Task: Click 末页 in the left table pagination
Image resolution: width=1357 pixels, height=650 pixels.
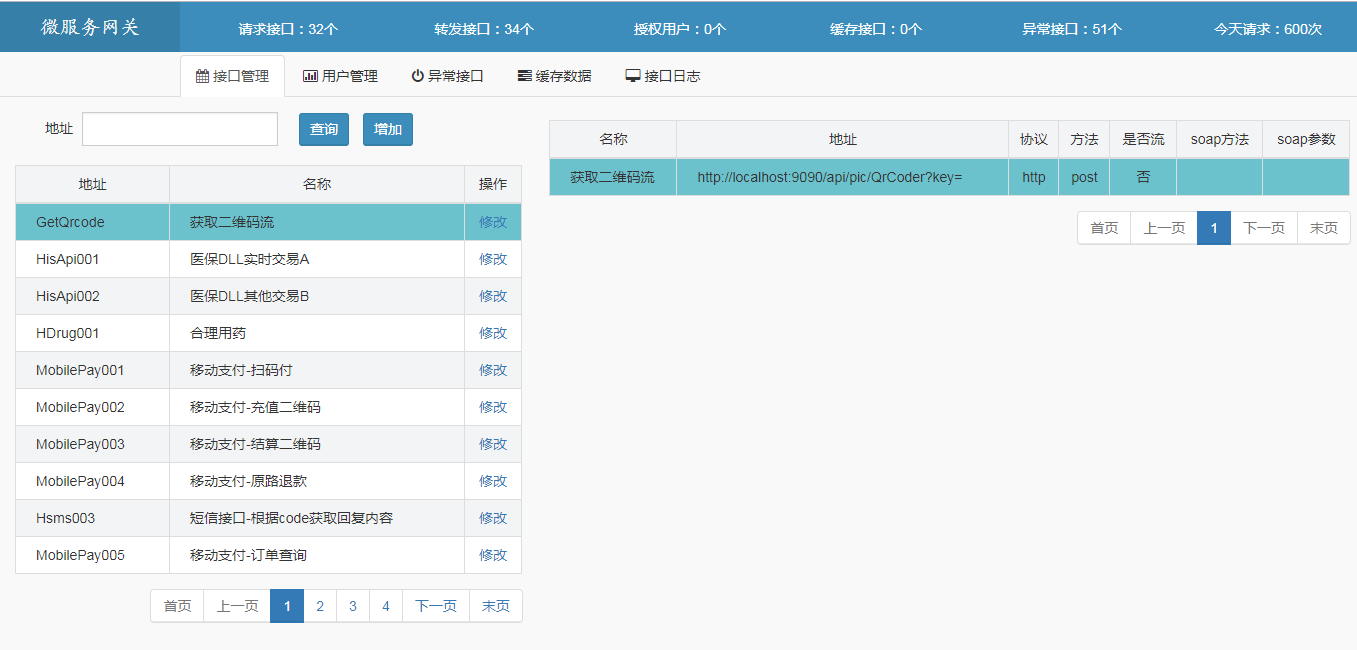Action: 496,606
